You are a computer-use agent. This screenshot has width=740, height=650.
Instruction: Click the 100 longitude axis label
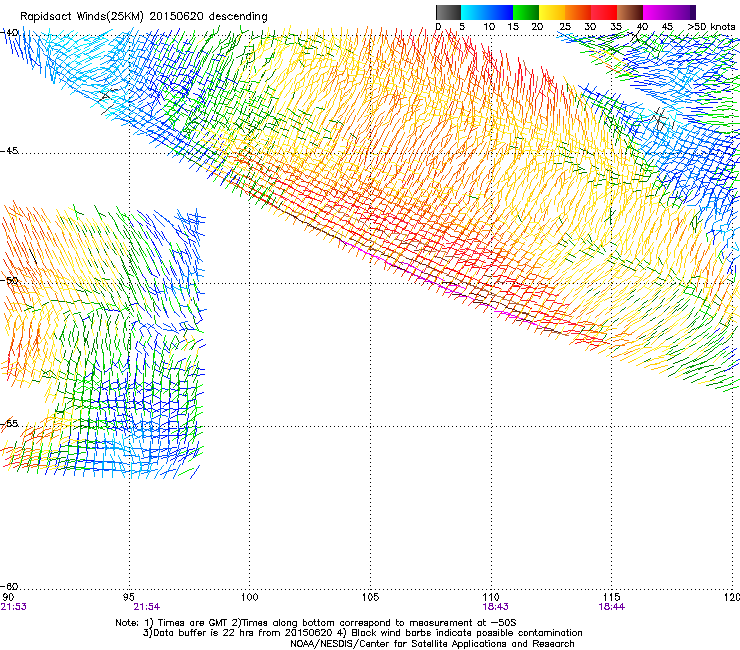(250, 597)
